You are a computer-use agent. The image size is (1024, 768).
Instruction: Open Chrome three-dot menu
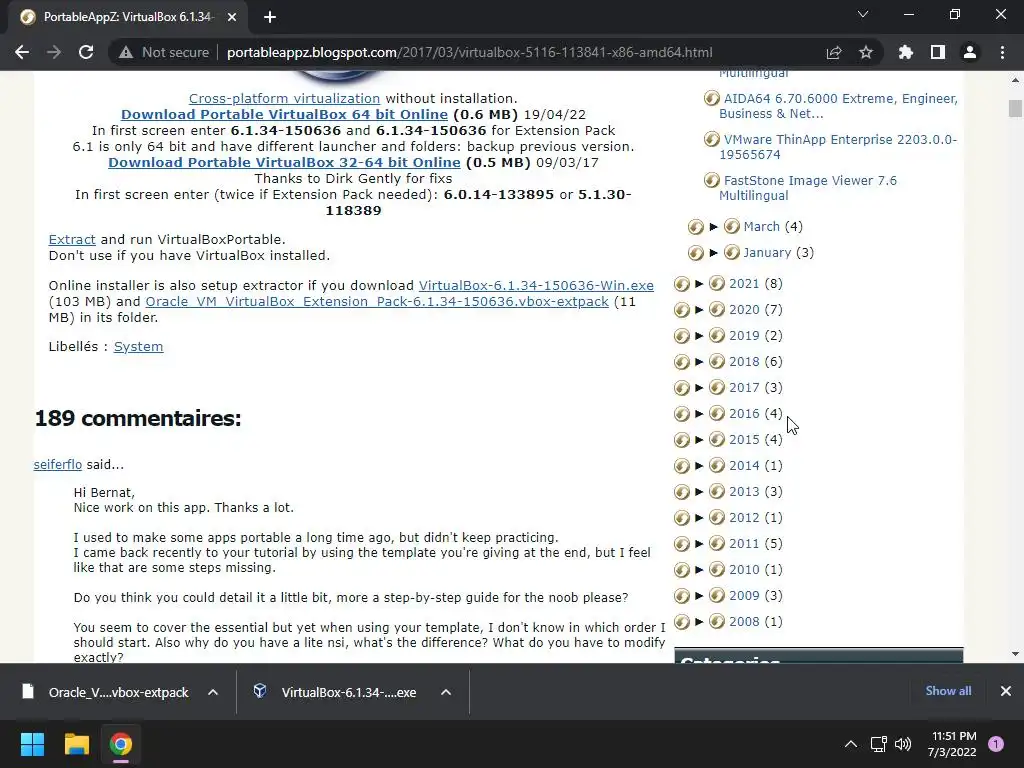1002,52
